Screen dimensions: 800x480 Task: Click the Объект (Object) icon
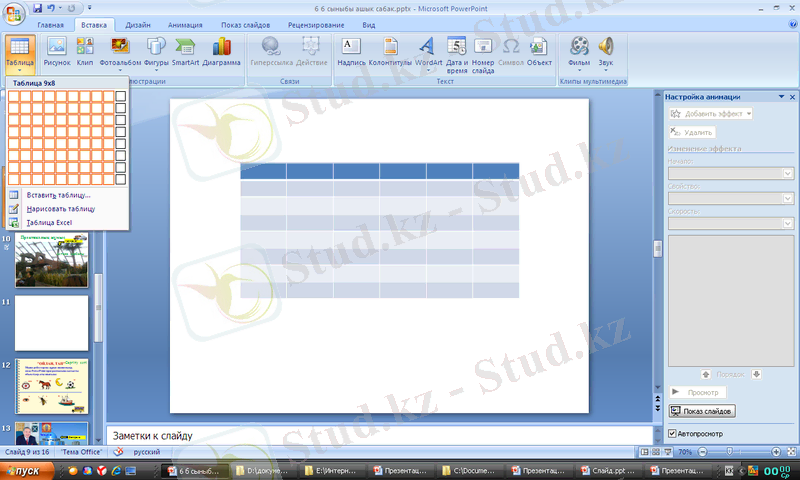click(x=539, y=51)
